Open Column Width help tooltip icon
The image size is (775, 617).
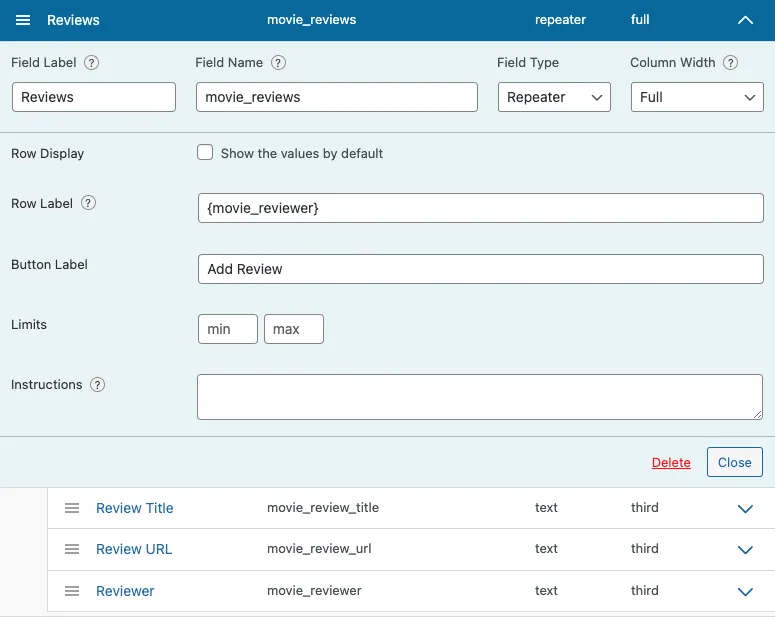[x=731, y=63]
